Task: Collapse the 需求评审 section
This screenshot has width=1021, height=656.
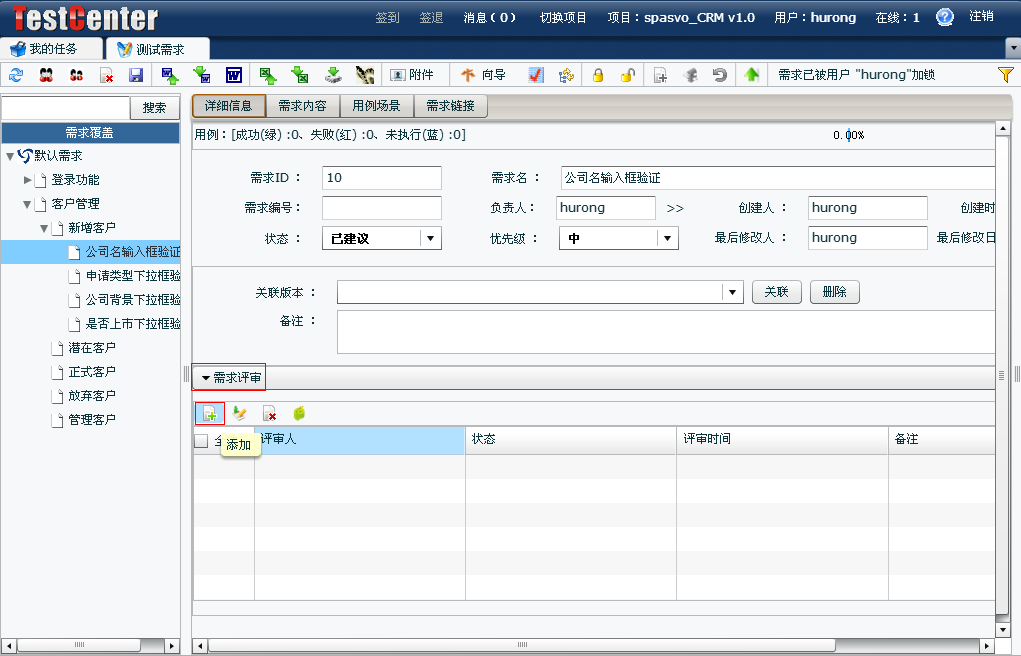Action: [206, 378]
